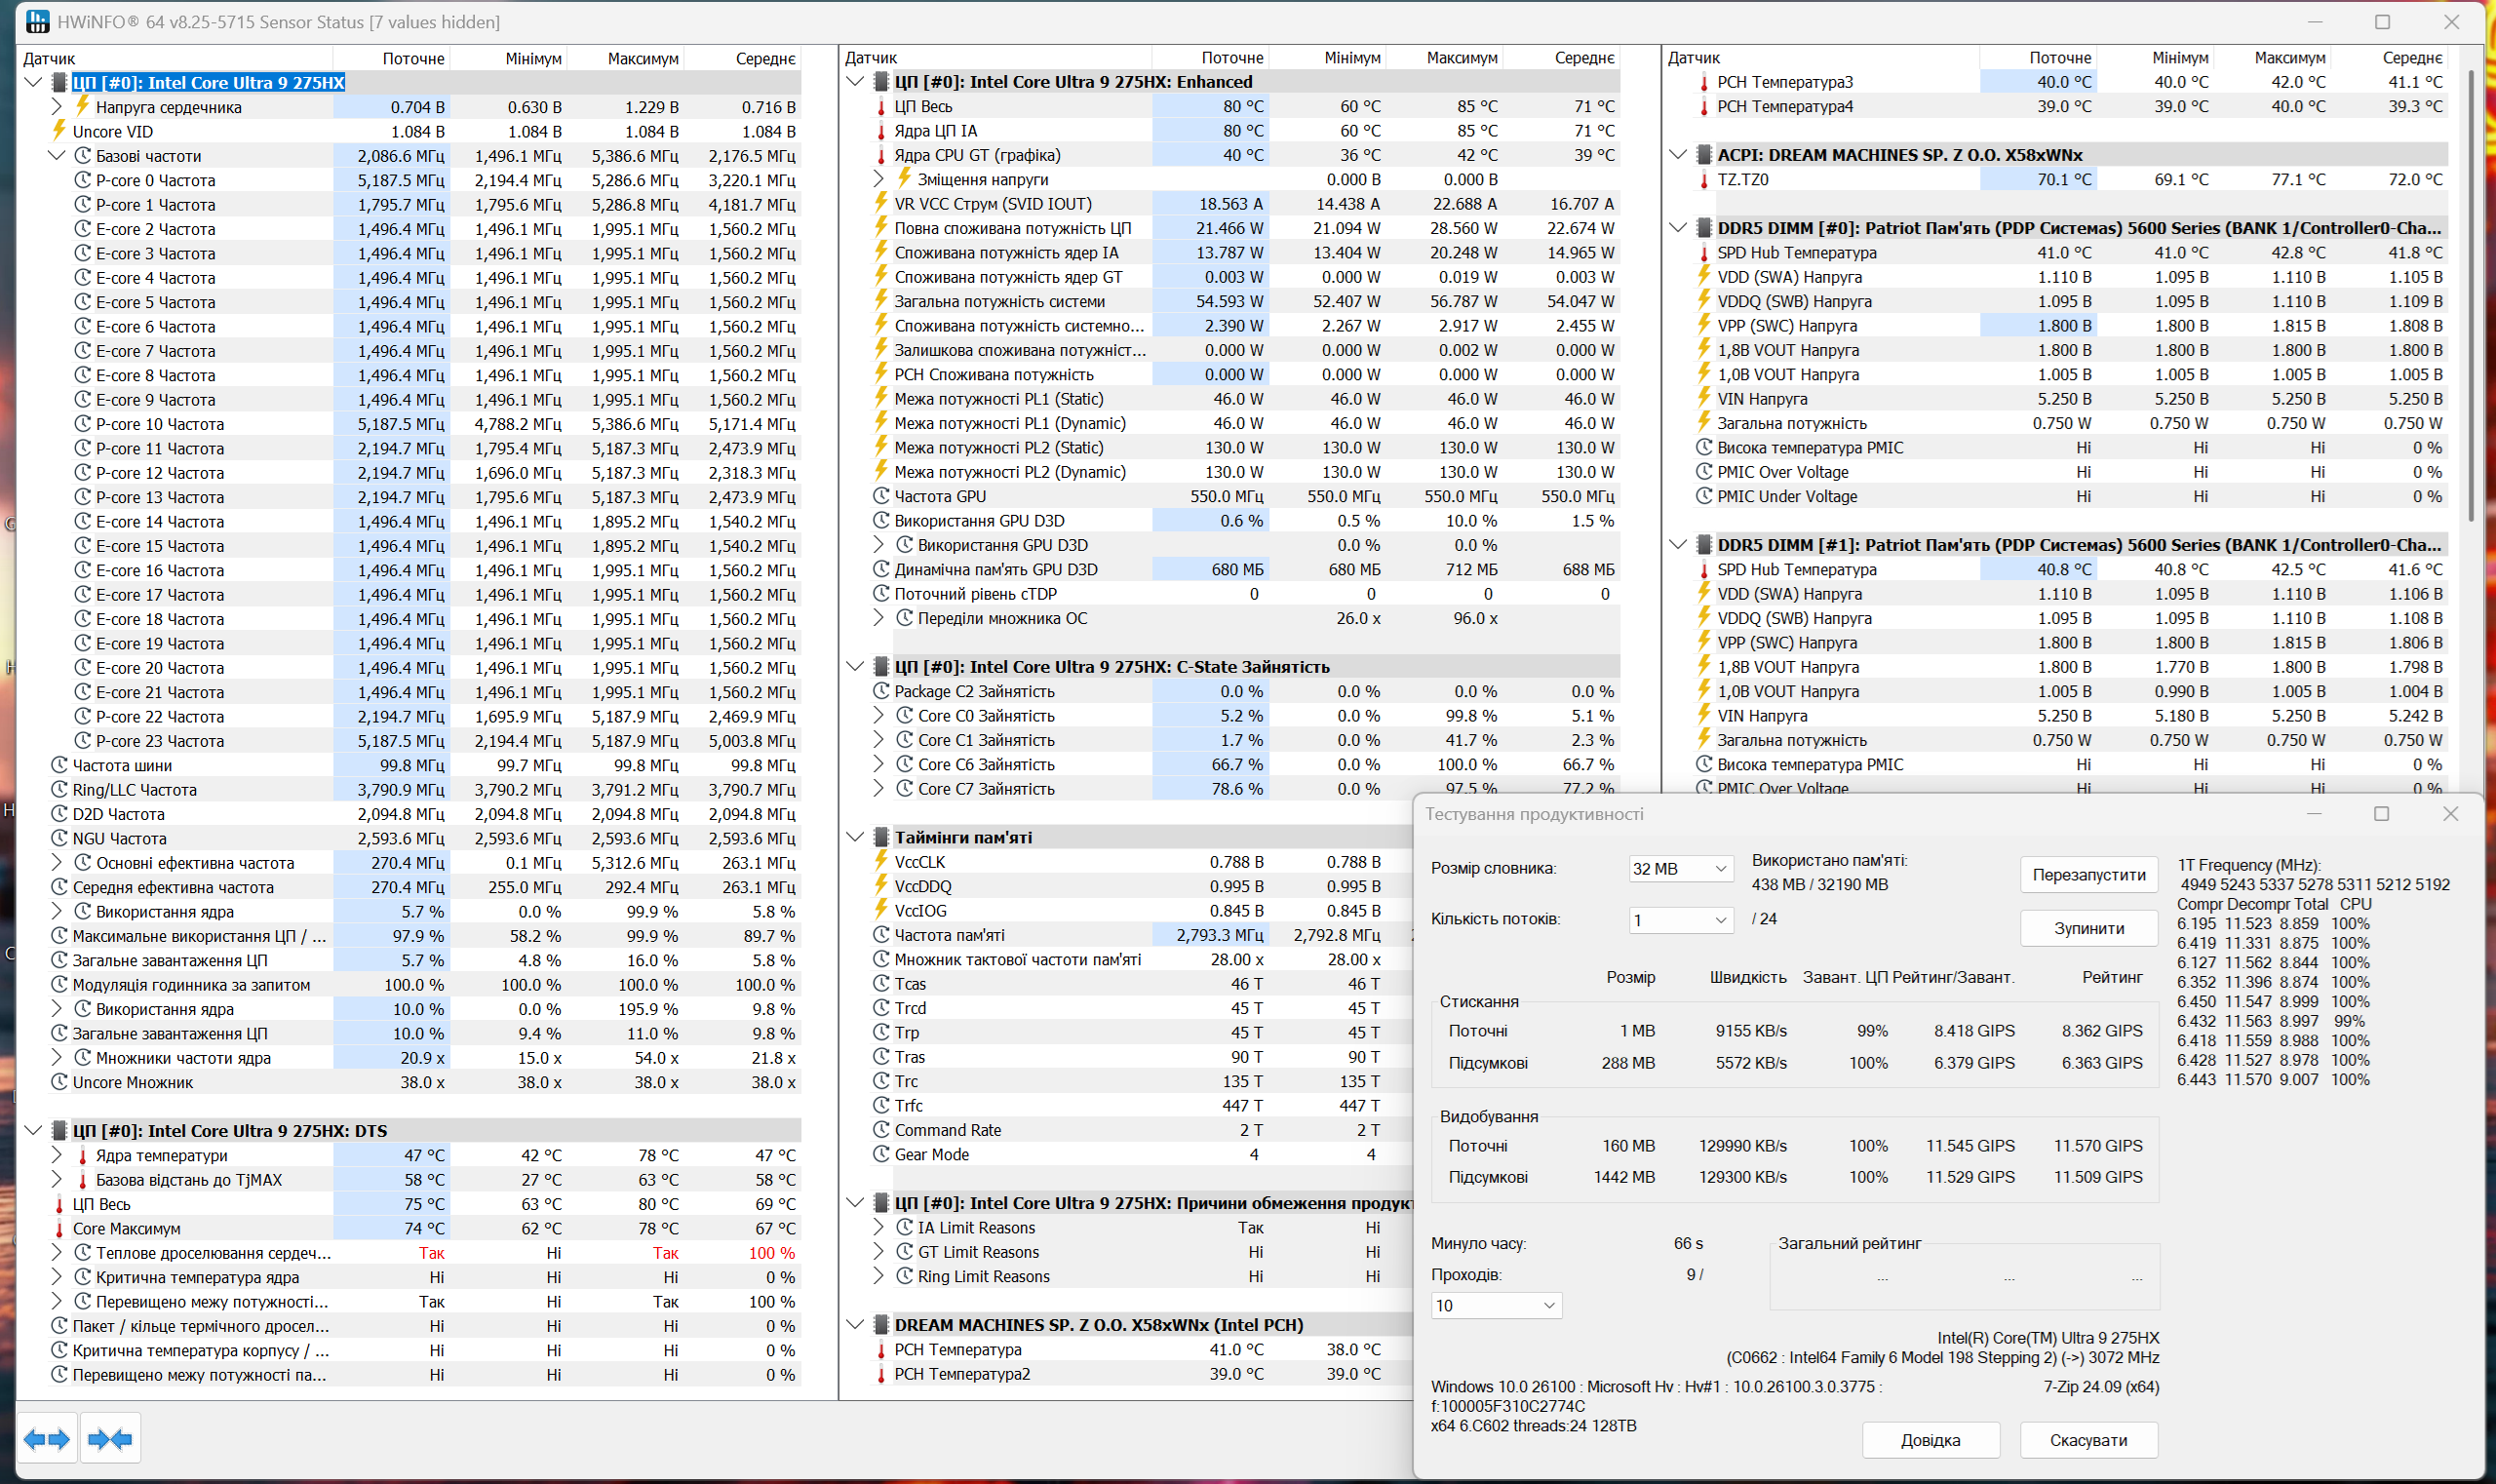The image size is (2496, 1484).
Task: Open the Кількість потоків dropdown
Action: coord(1680,920)
